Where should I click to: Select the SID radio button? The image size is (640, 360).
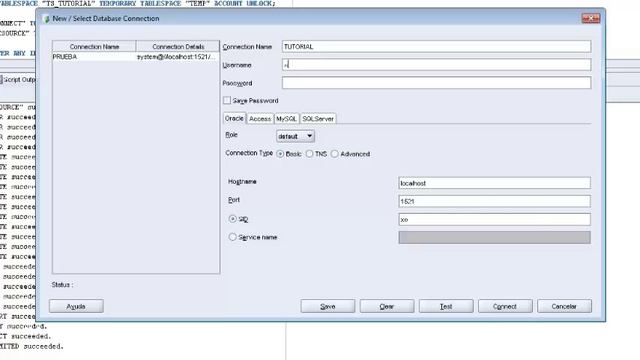click(x=232, y=219)
